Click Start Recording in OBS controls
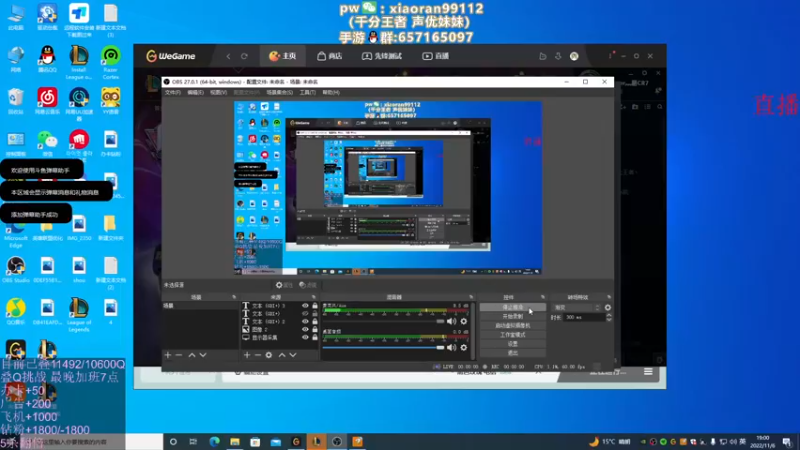This screenshot has width=800, height=450. click(513, 317)
